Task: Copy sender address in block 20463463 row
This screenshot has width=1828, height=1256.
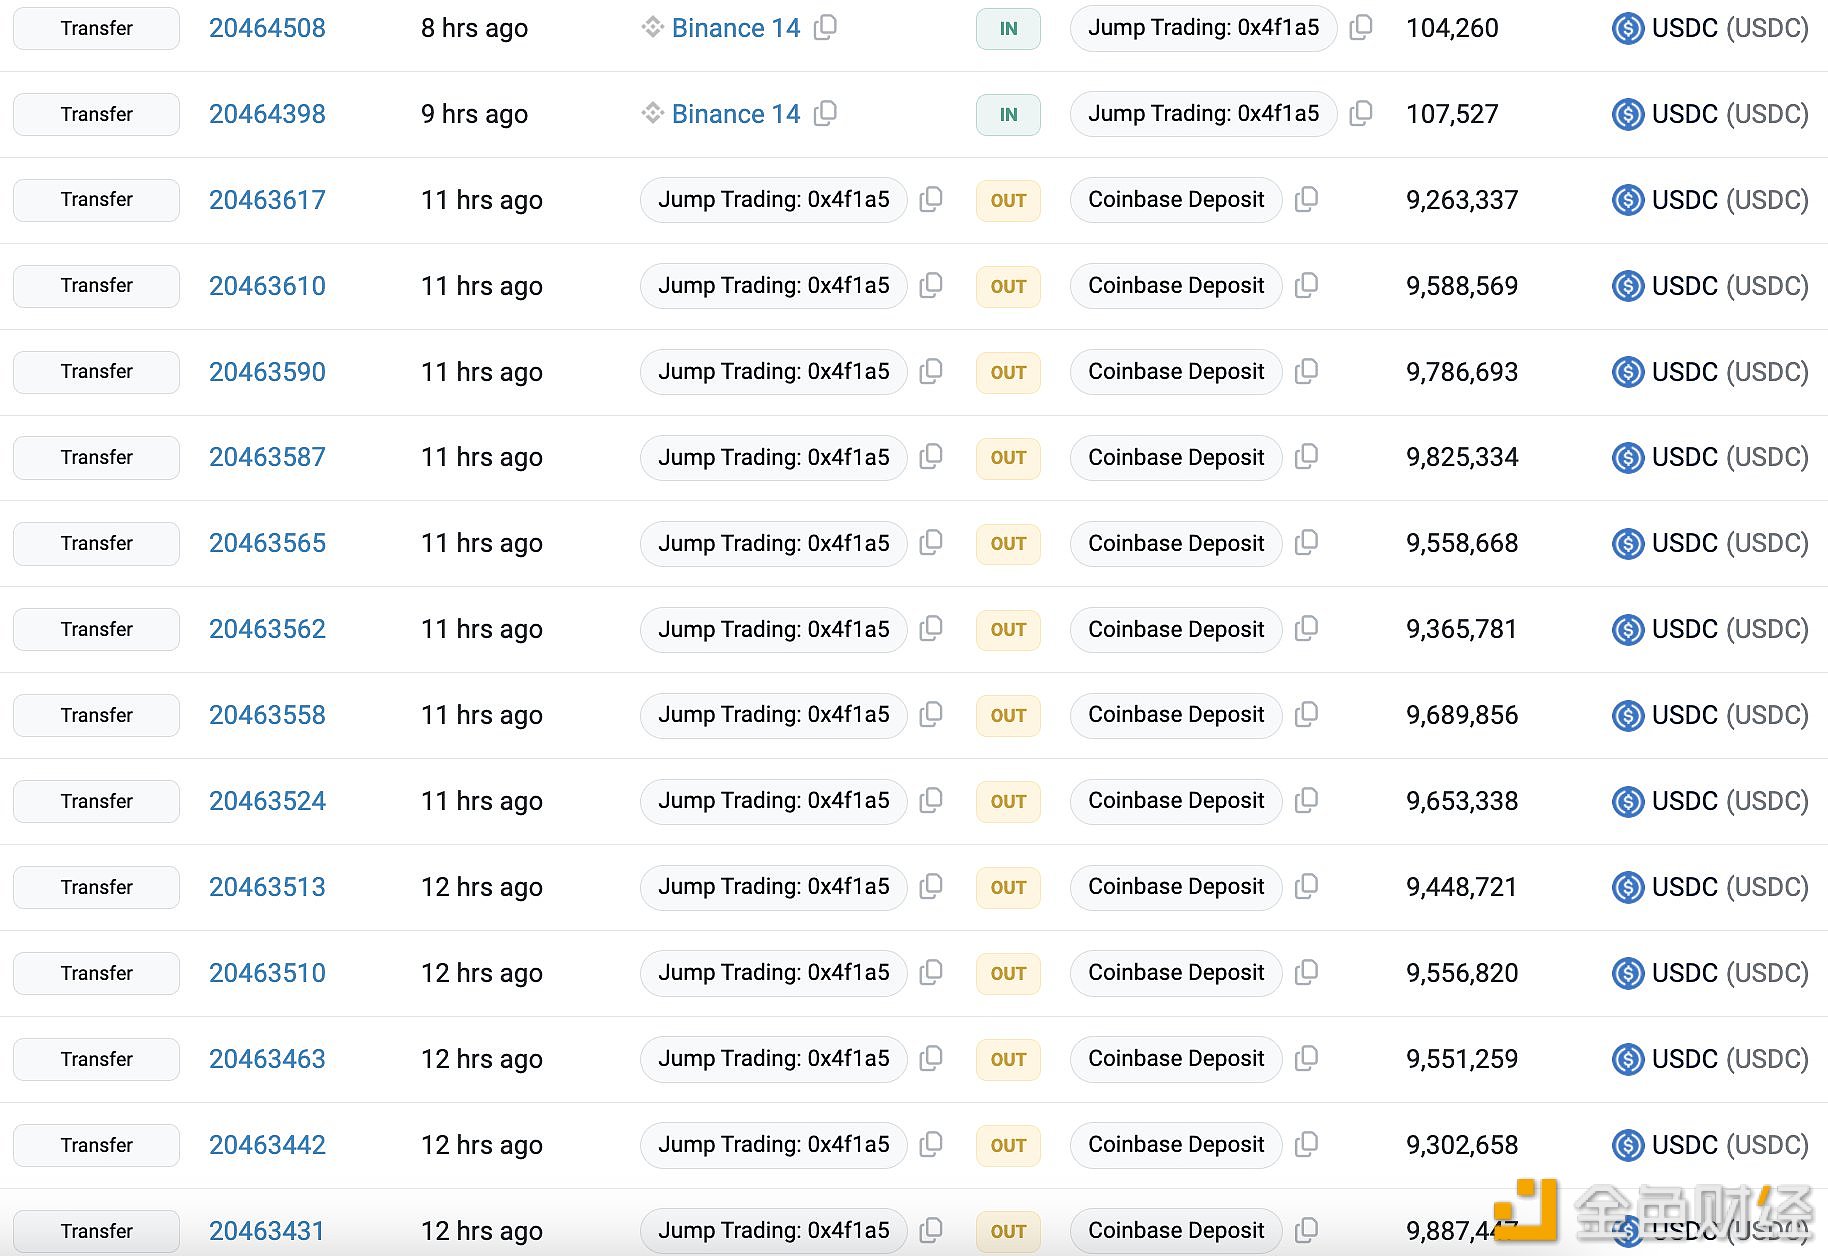Action: (931, 1059)
